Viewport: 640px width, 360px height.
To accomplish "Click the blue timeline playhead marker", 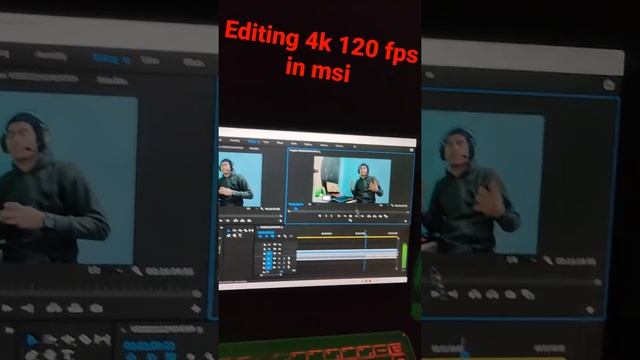I will point(365,233).
